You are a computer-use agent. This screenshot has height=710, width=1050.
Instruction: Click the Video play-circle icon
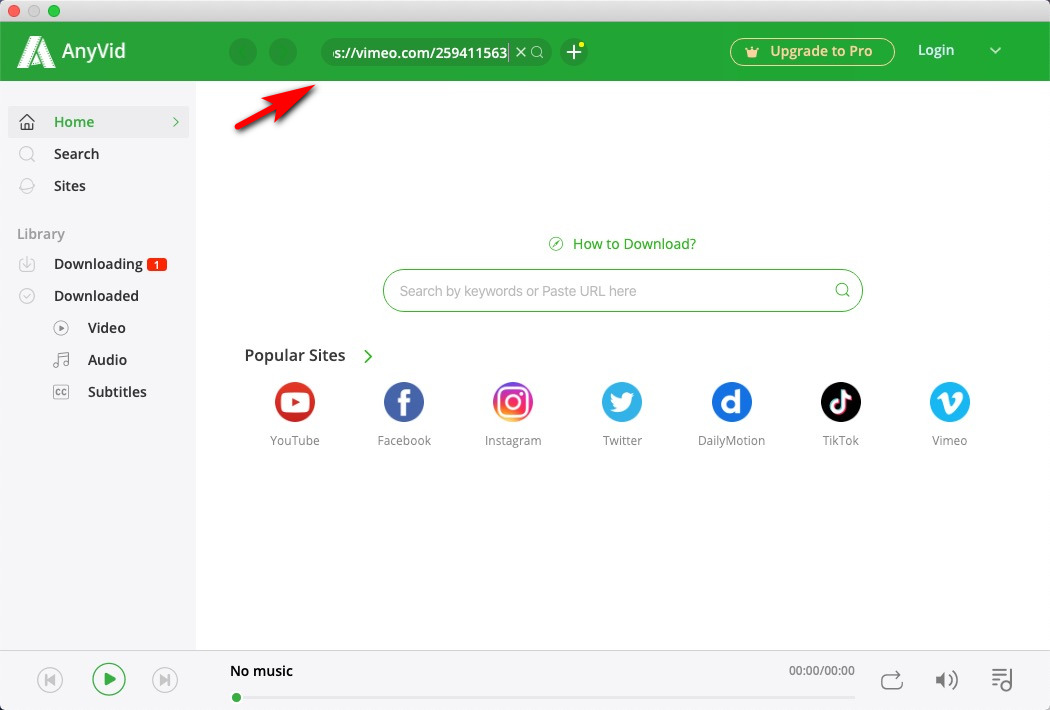pyautogui.click(x=61, y=328)
